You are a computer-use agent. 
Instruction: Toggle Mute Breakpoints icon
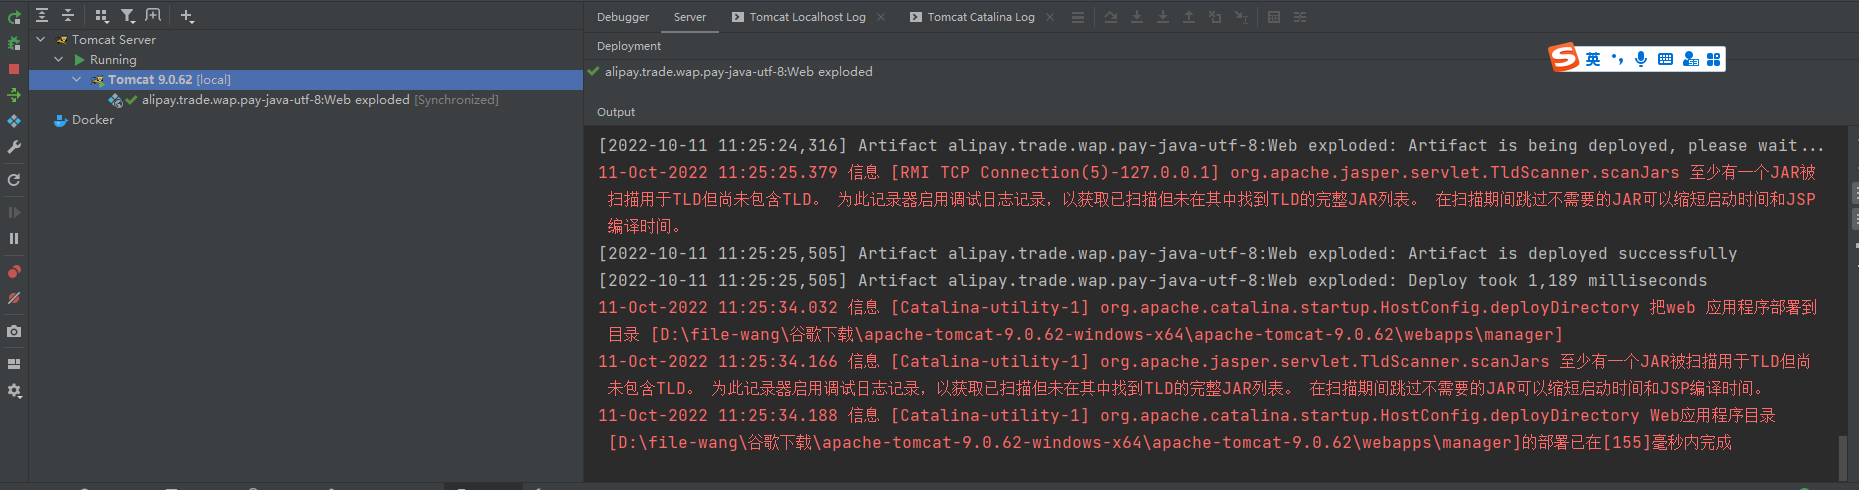tap(14, 298)
